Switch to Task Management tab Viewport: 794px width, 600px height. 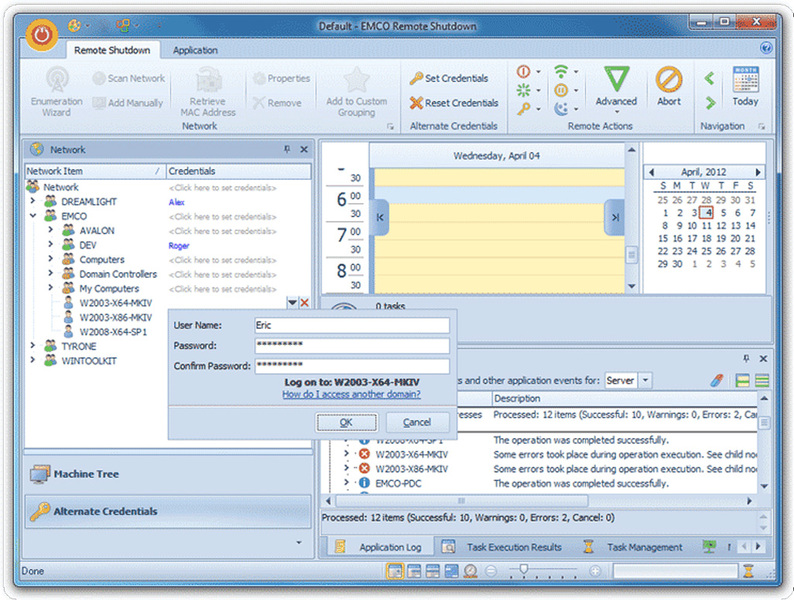(x=632, y=547)
